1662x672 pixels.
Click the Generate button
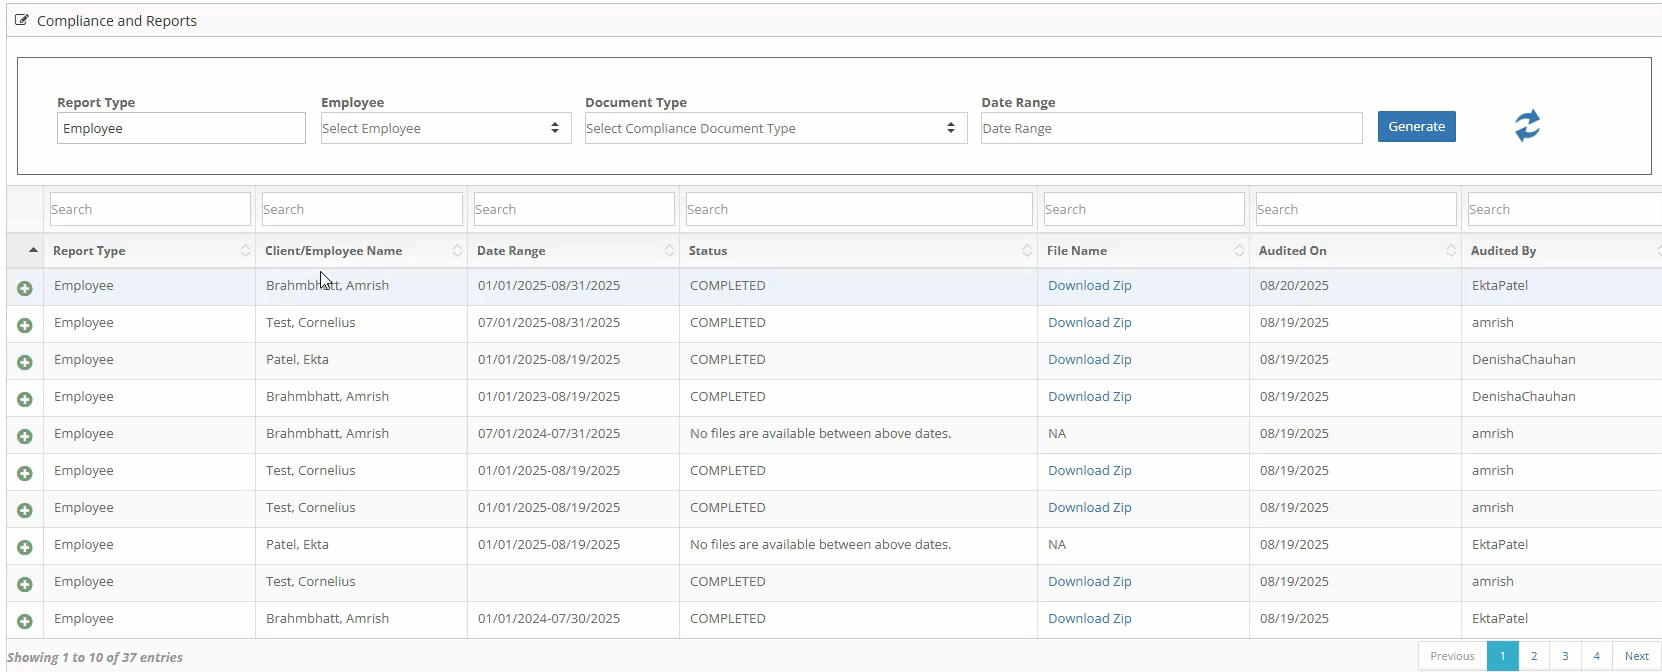[x=1416, y=127]
